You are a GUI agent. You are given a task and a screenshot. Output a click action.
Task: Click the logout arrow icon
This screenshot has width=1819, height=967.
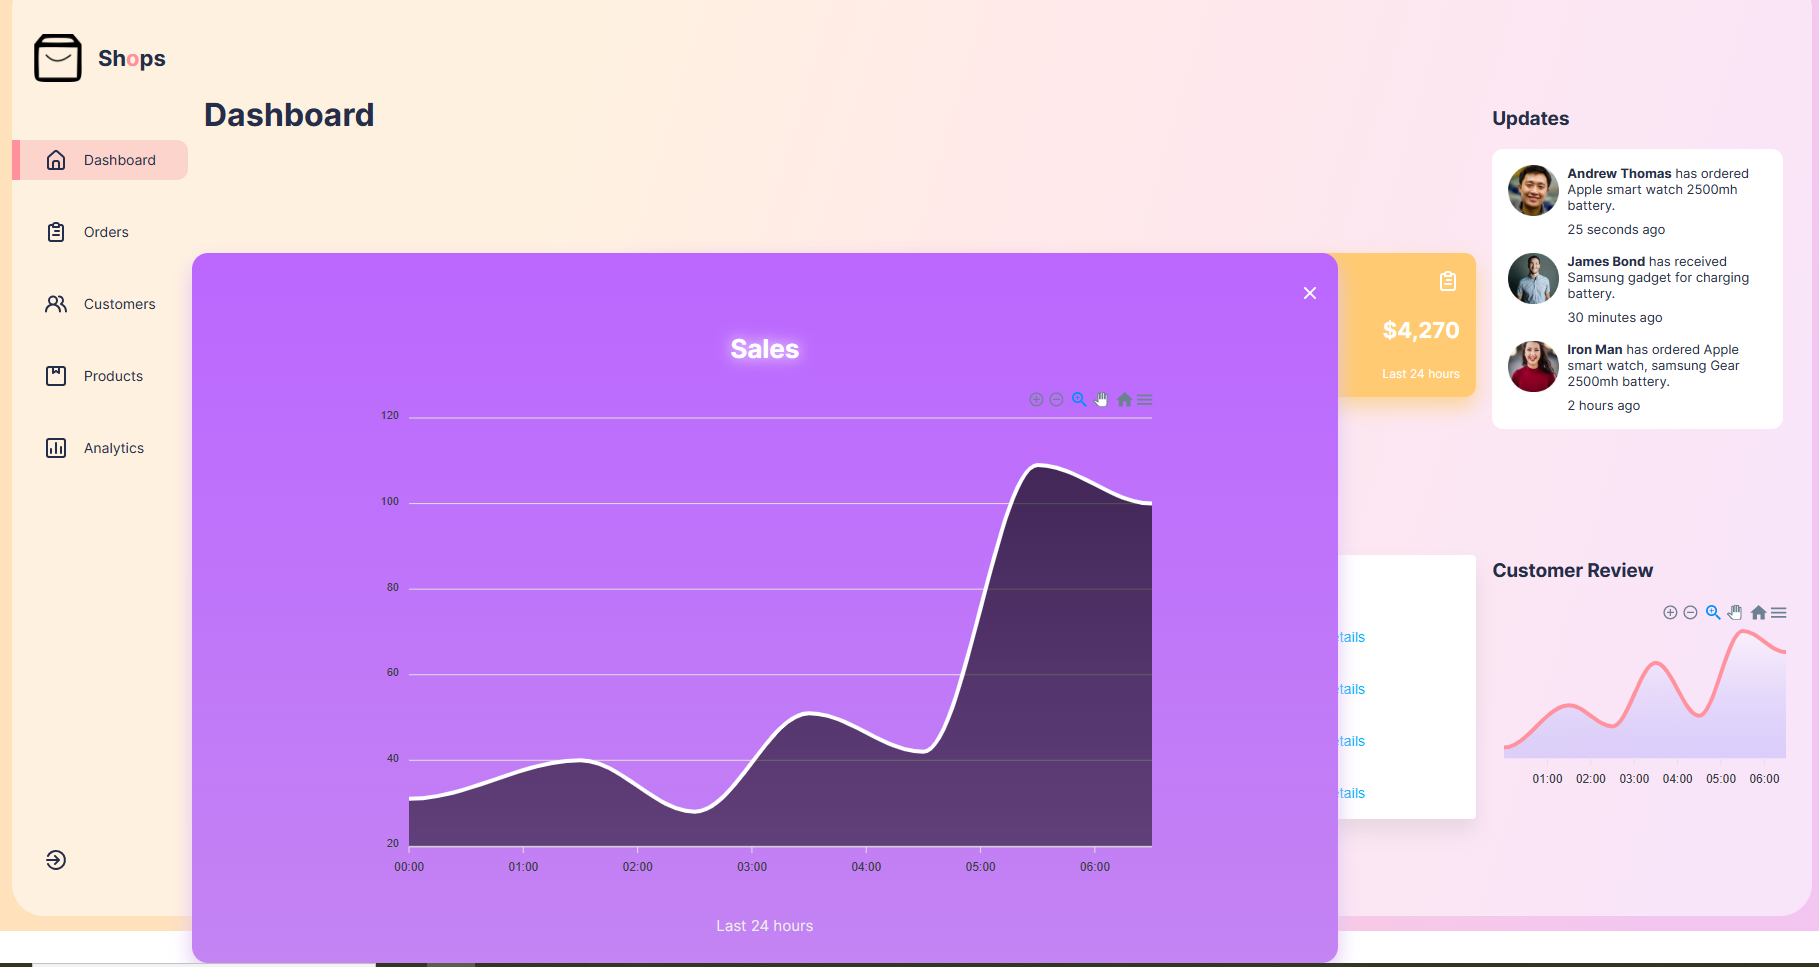[x=56, y=860]
